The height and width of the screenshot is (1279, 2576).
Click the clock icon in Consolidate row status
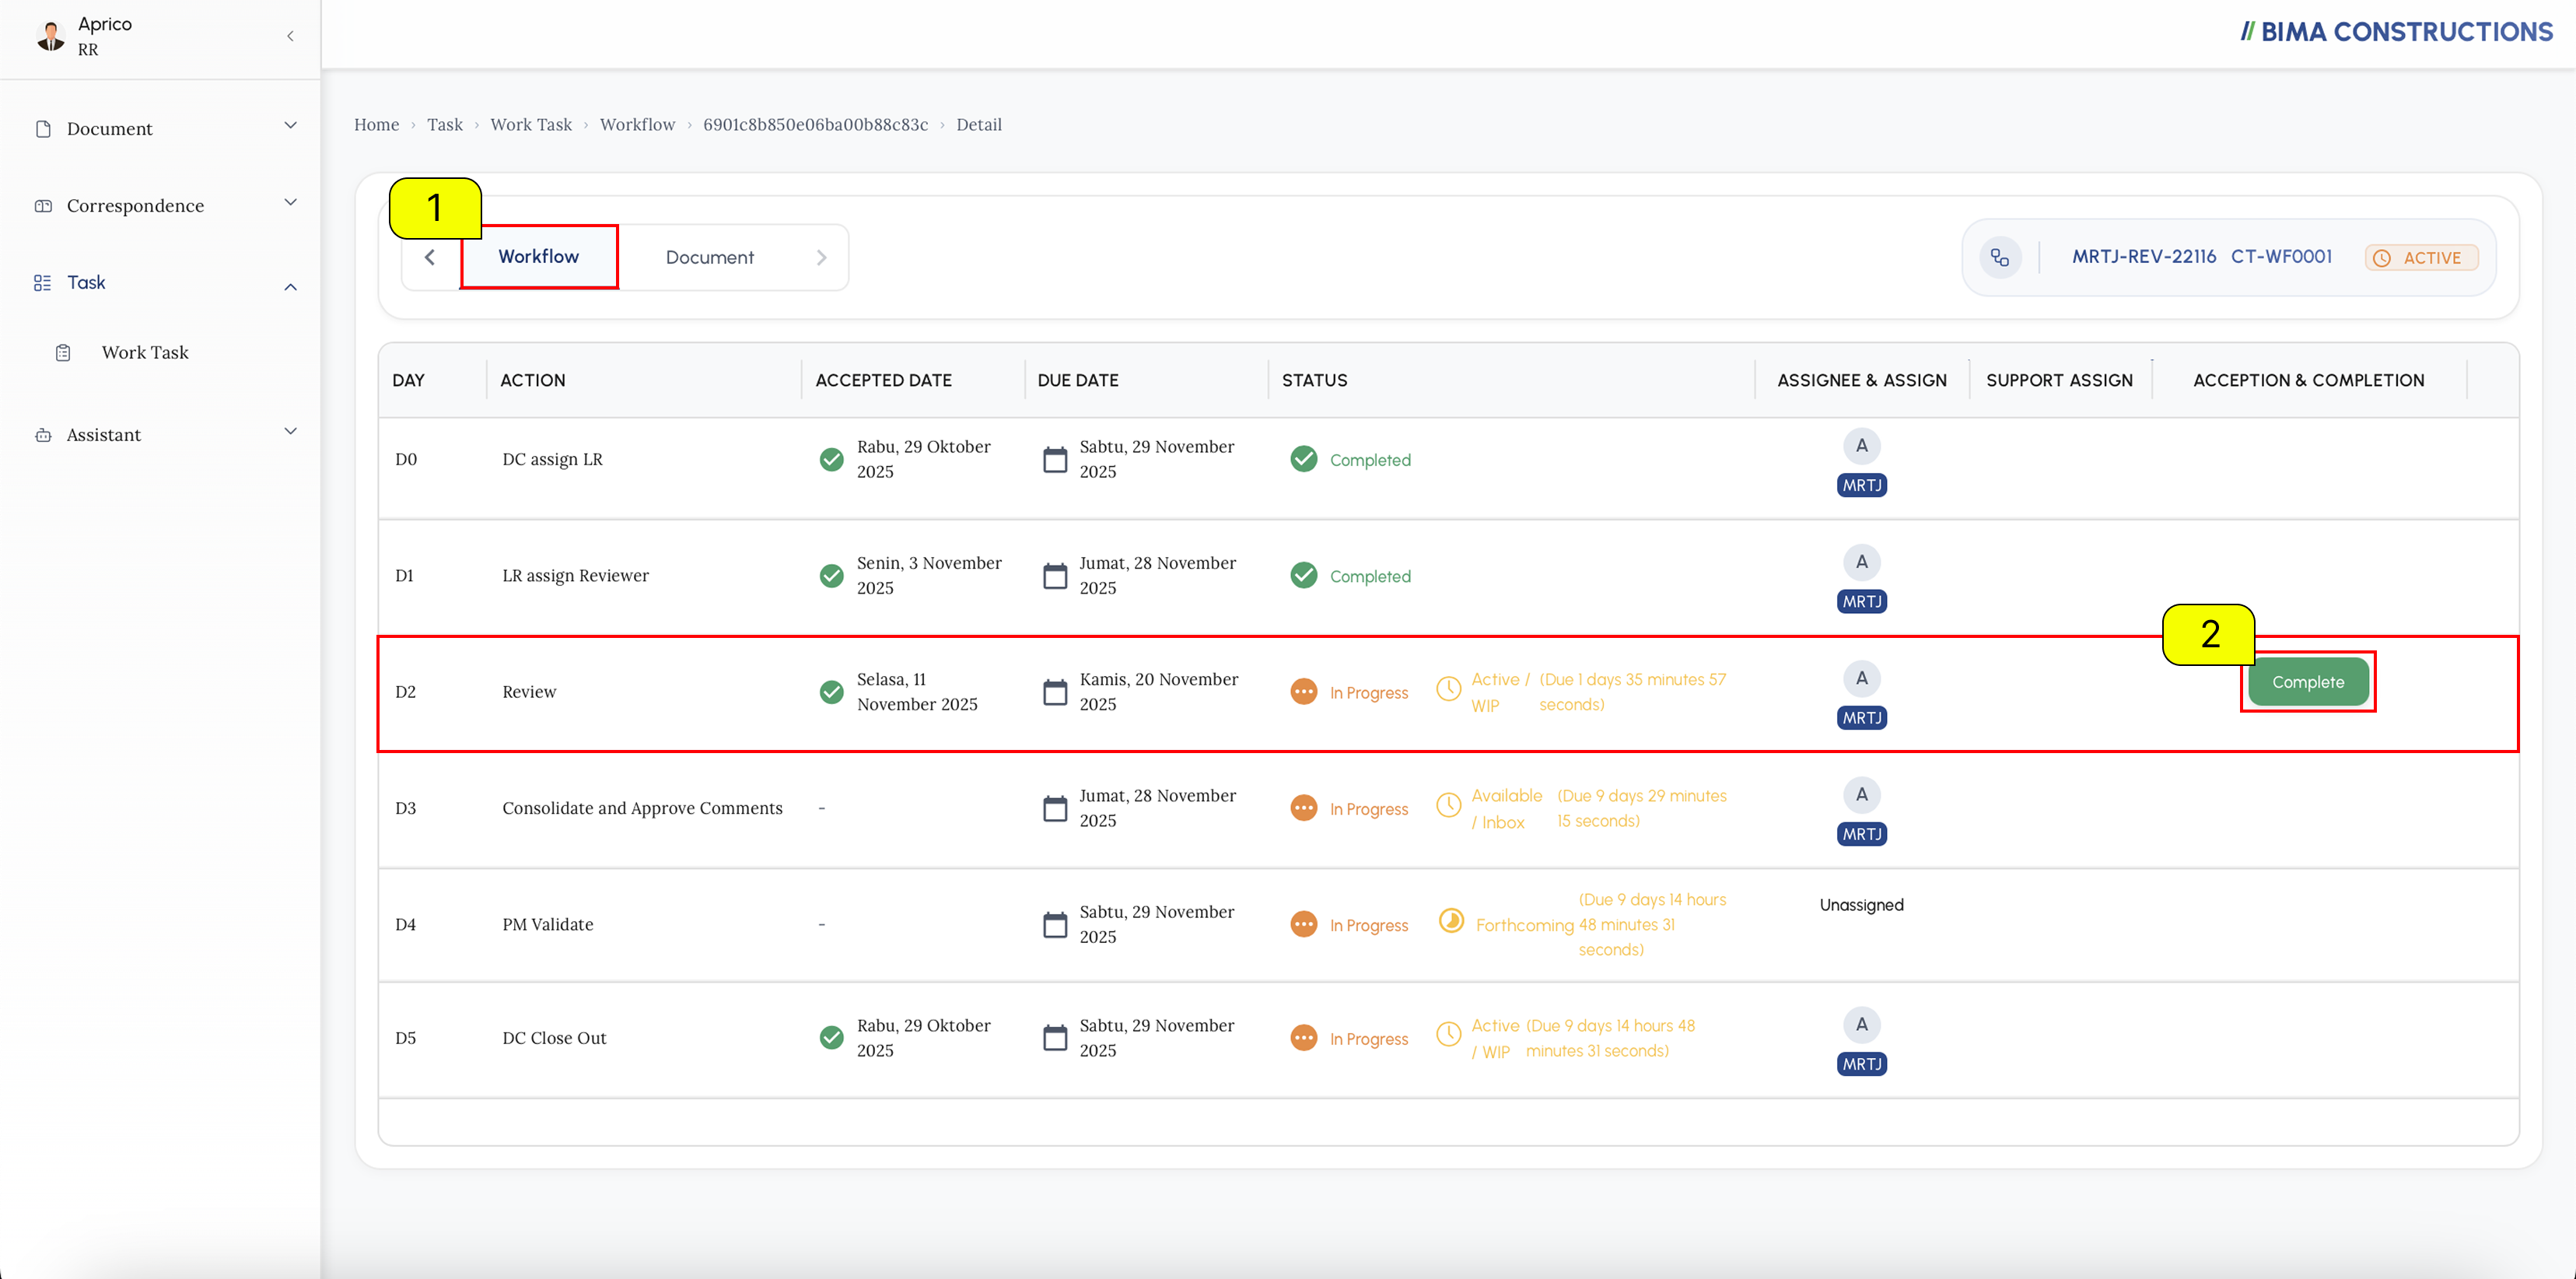tap(1449, 805)
